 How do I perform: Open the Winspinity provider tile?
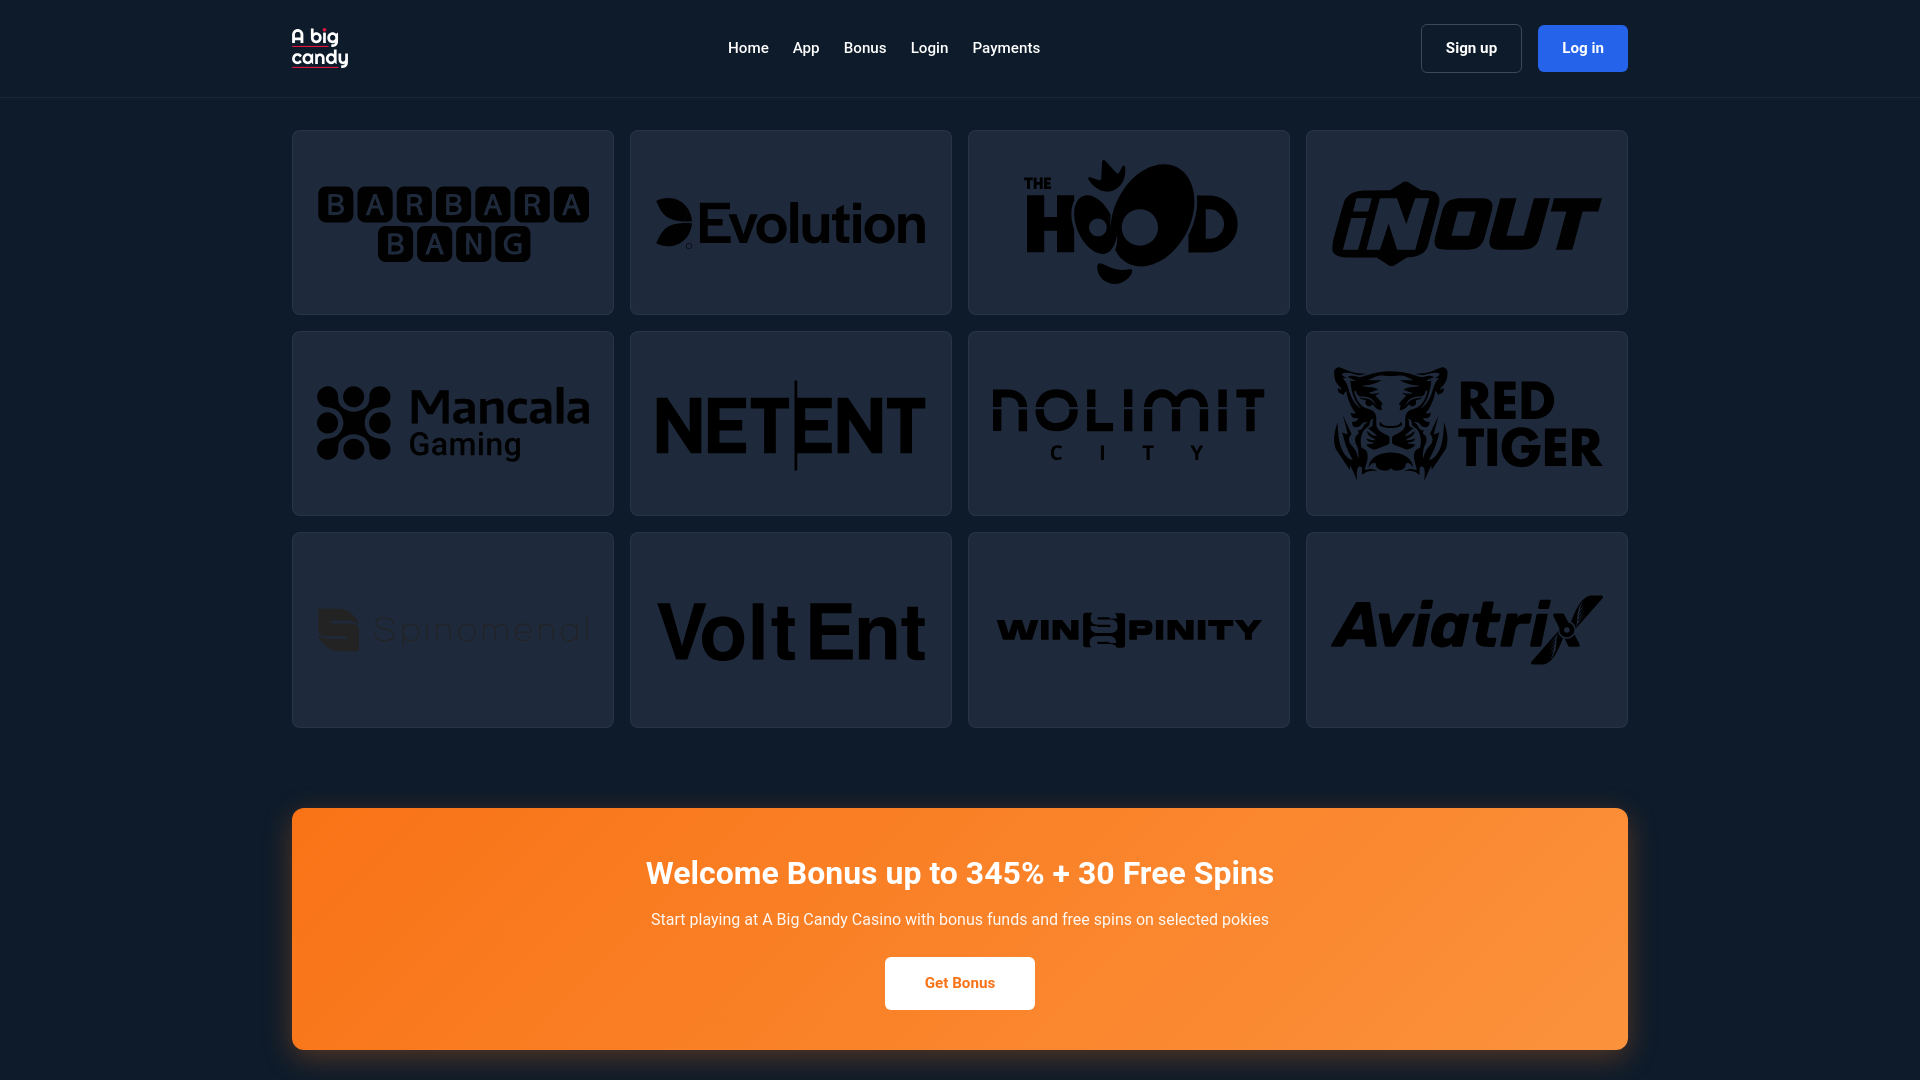[x=1129, y=630]
